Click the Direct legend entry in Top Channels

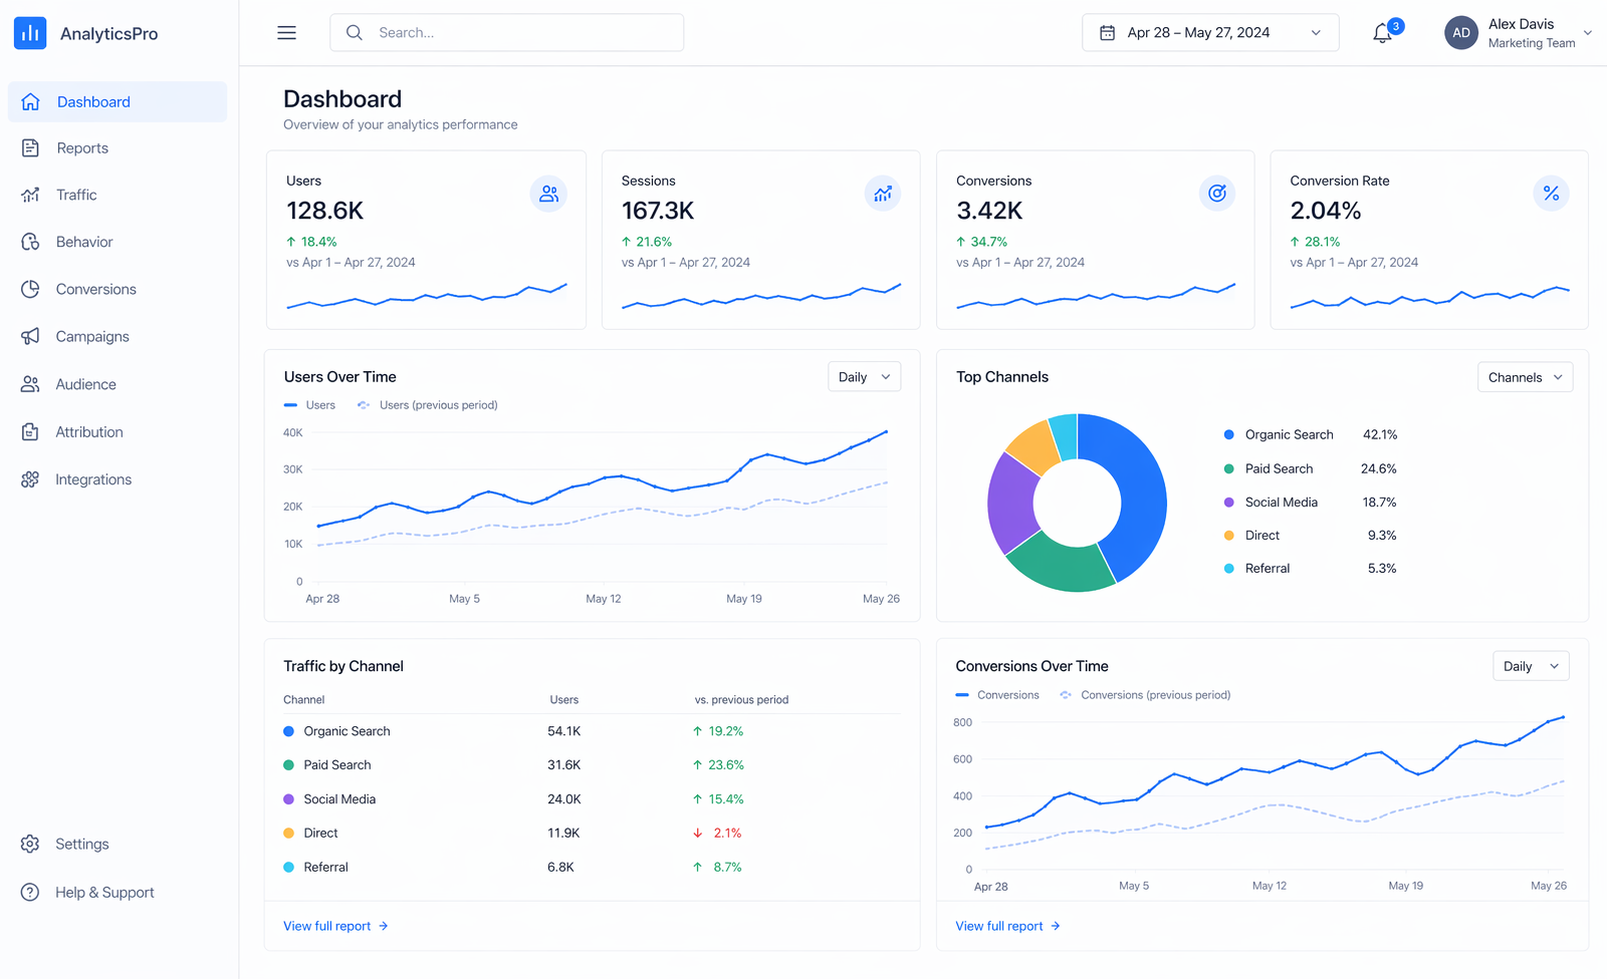[1310, 536]
